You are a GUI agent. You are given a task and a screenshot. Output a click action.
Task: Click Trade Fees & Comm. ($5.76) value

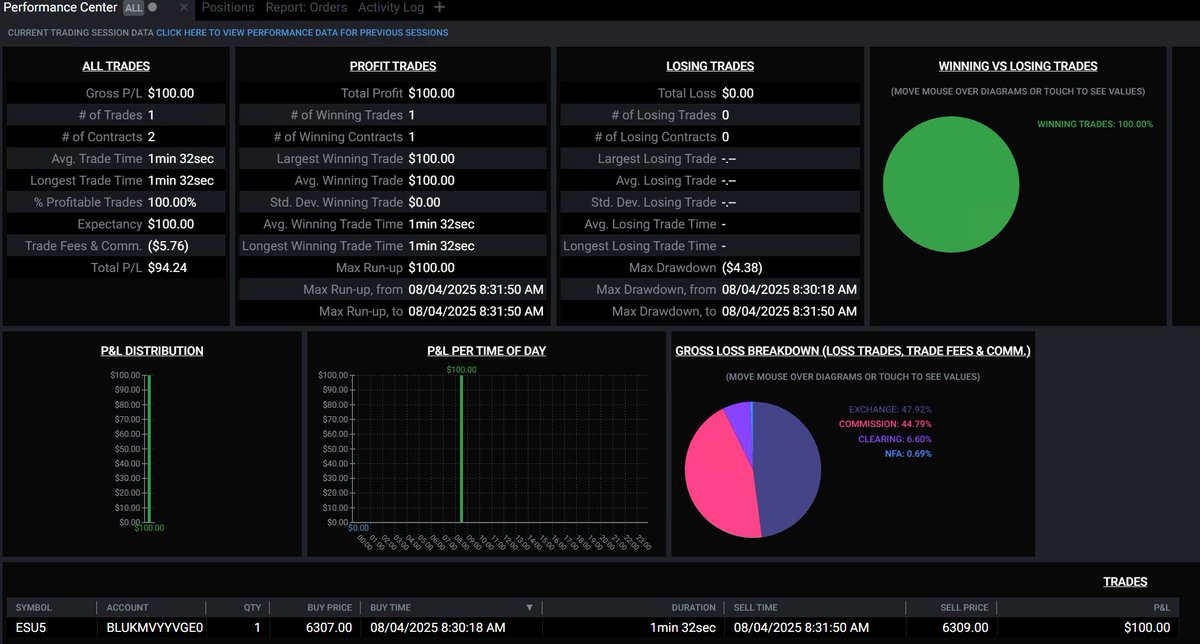(168, 246)
